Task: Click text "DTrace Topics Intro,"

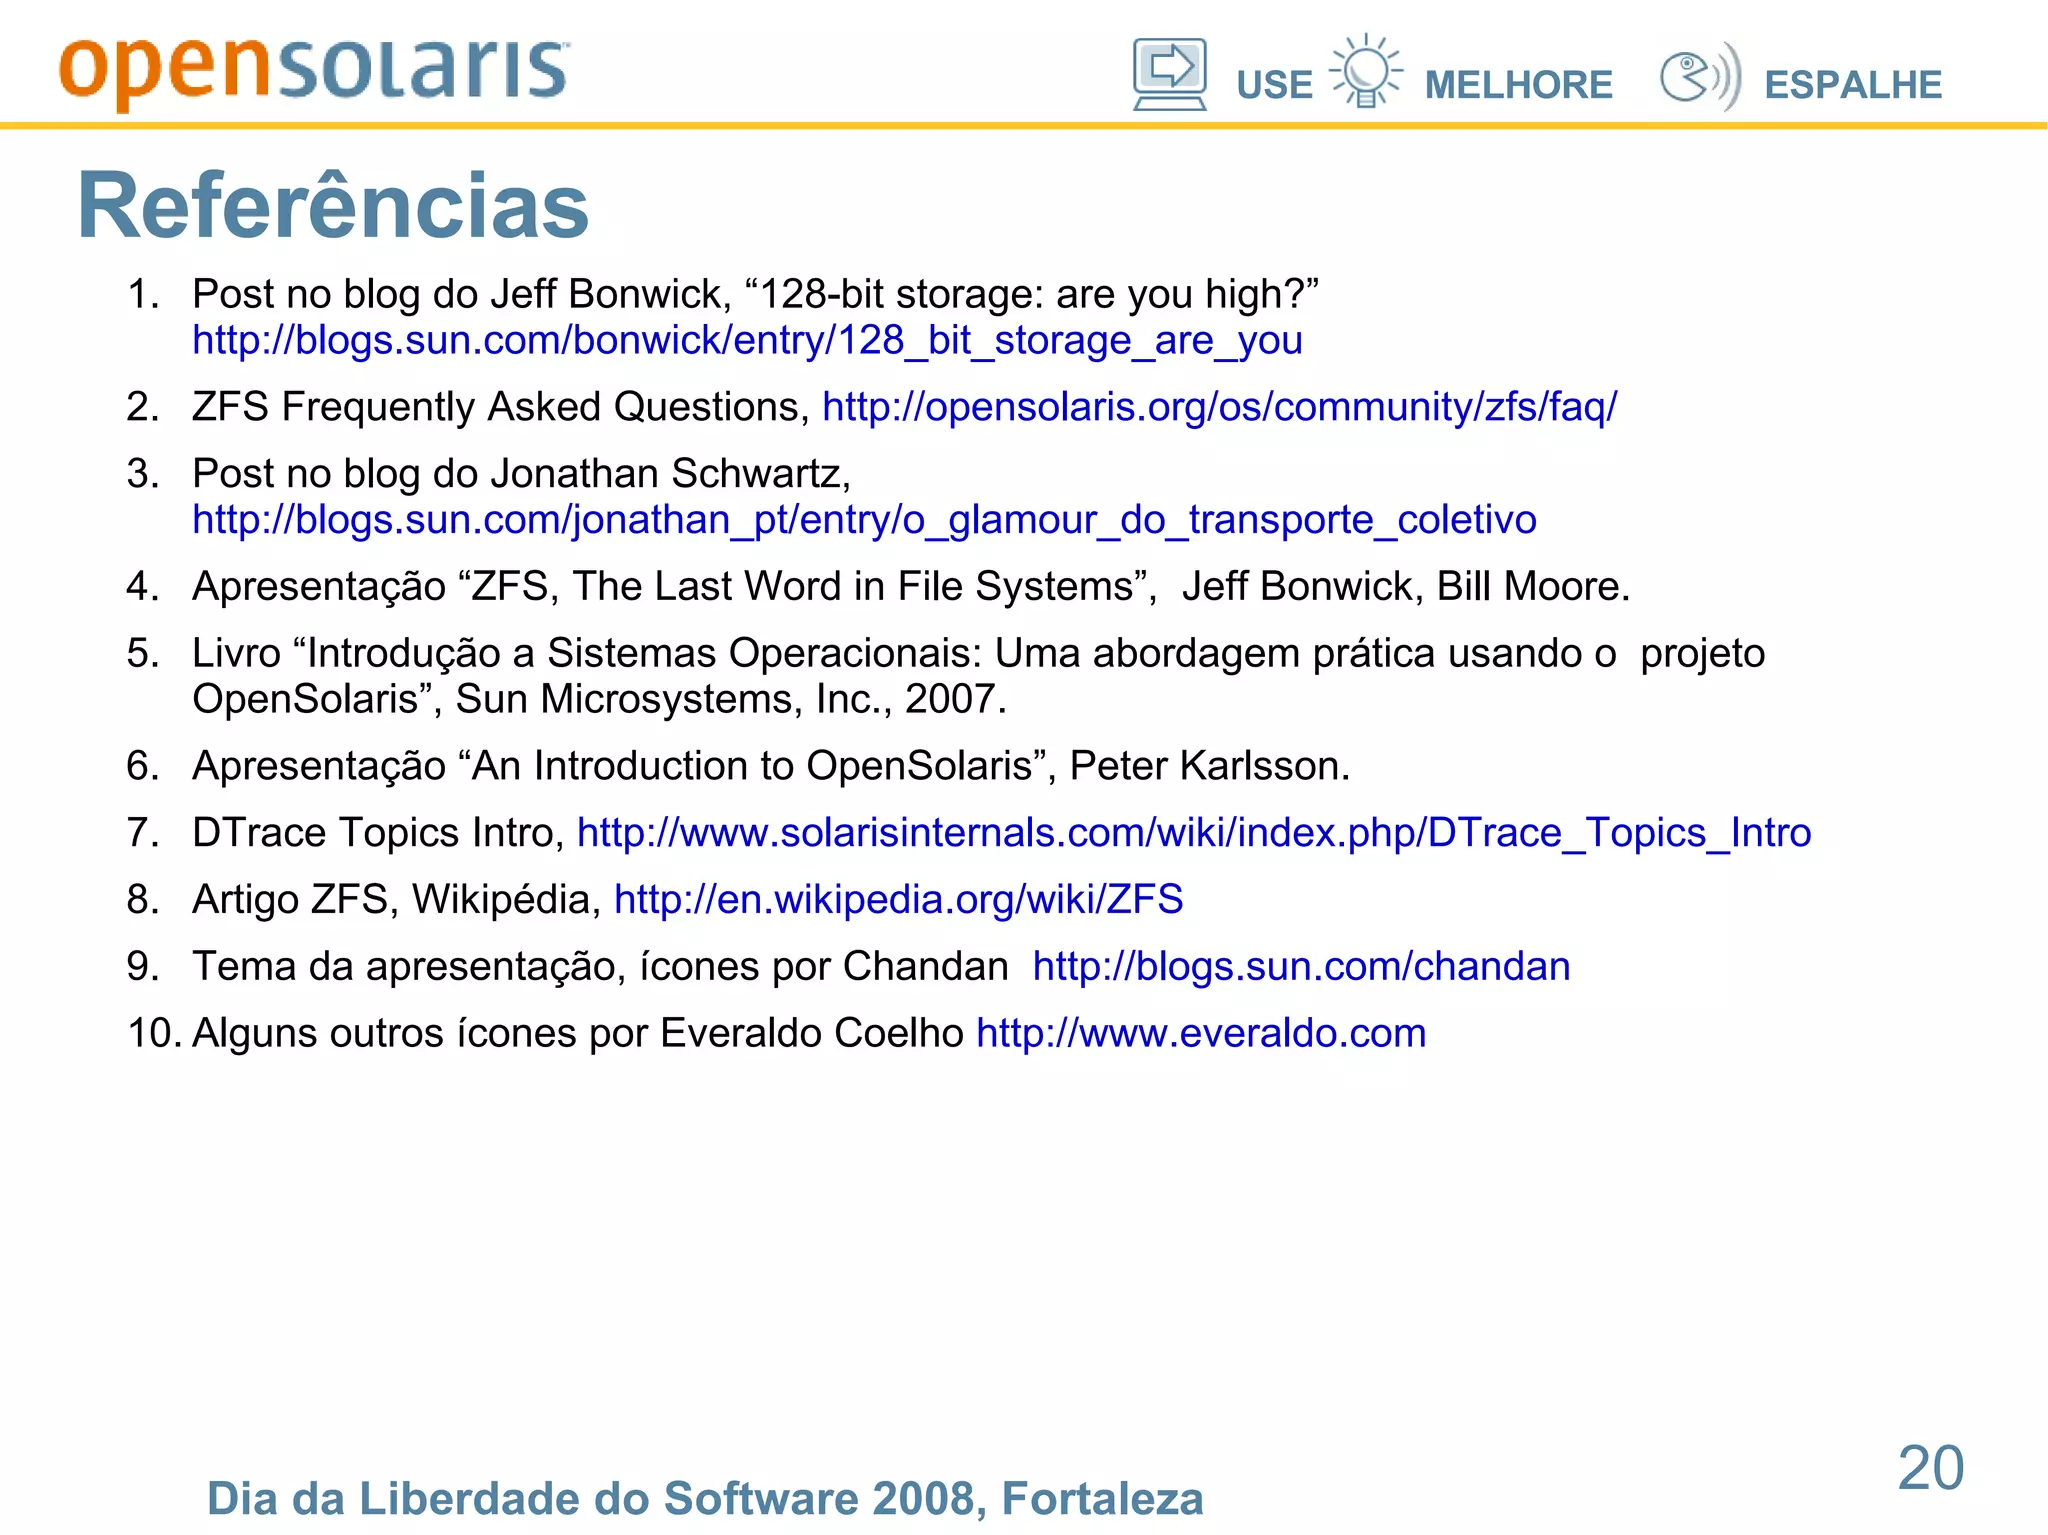Action: 379,832
